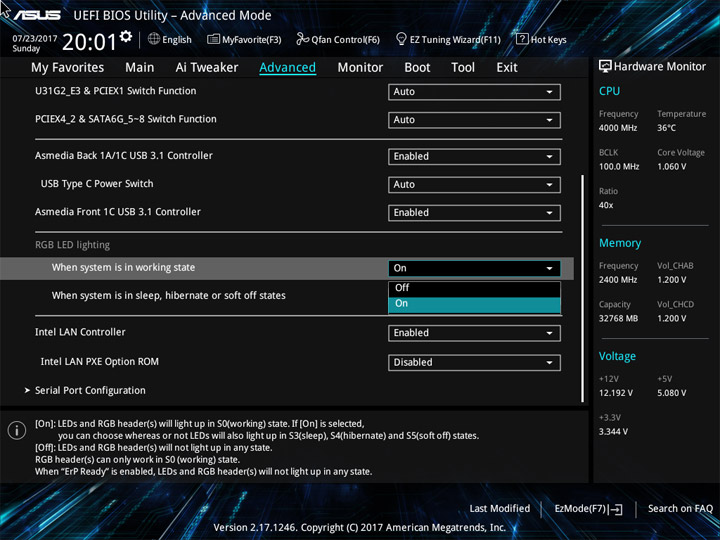This screenshot has height=540, width=720.
Task: Click the +3.3V value 3.344 V
Action: (x=613, y=432)
